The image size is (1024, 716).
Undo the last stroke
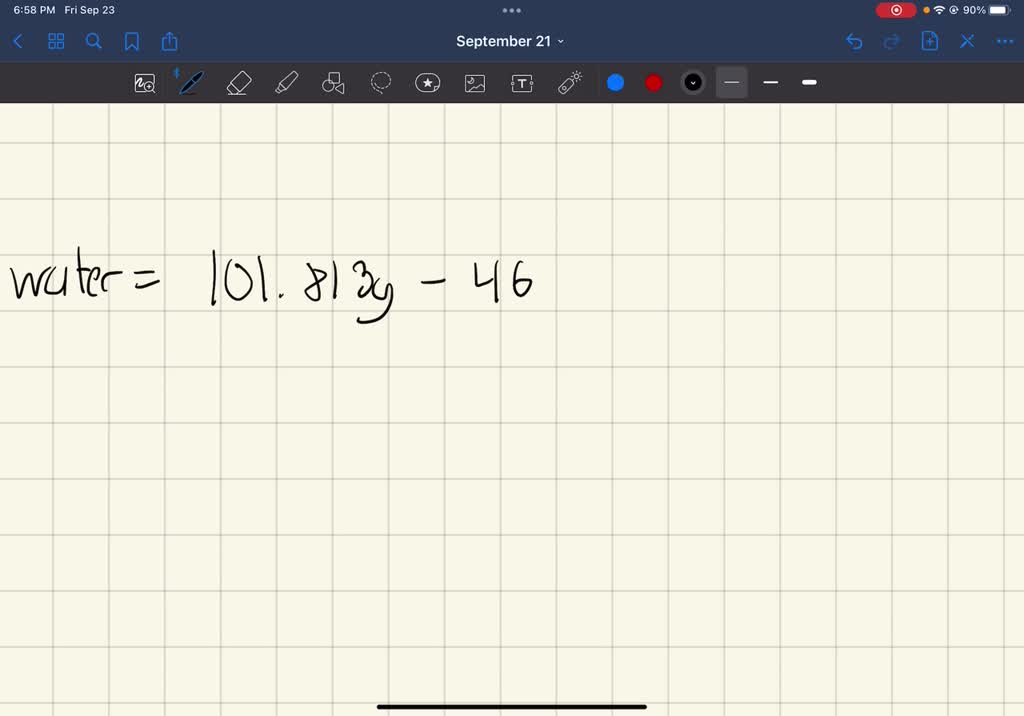click(x=853, y=41)
